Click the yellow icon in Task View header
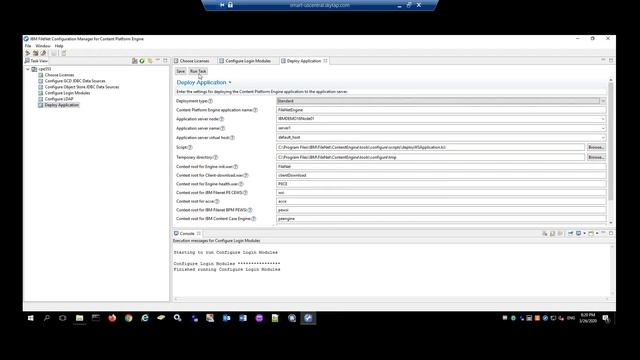 coord(150,61)
